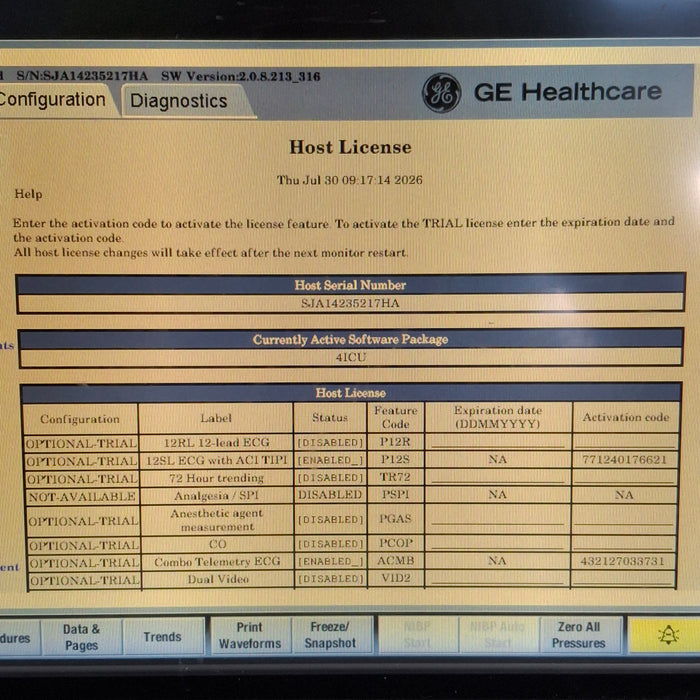The height and width of the screenshot is (700, 700).
Task: Click the PGAS expiration date field
Action: click(x=498, y=519)
